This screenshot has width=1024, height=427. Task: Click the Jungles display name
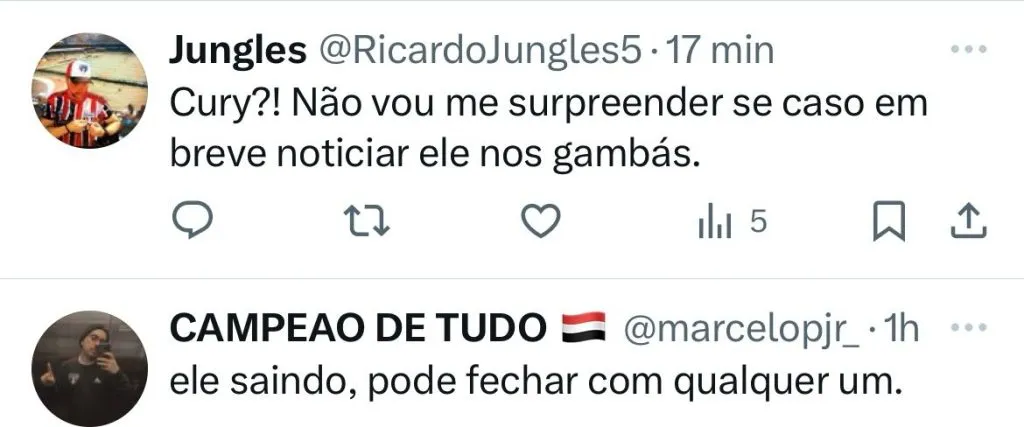click(238, 52)
